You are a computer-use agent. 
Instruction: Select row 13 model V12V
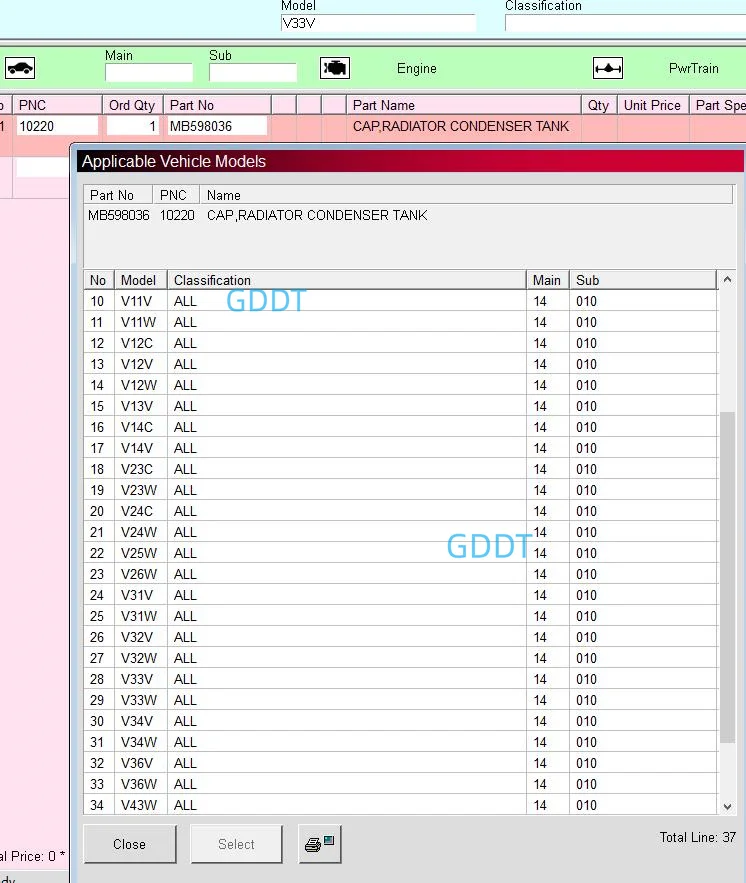[400, 364]
